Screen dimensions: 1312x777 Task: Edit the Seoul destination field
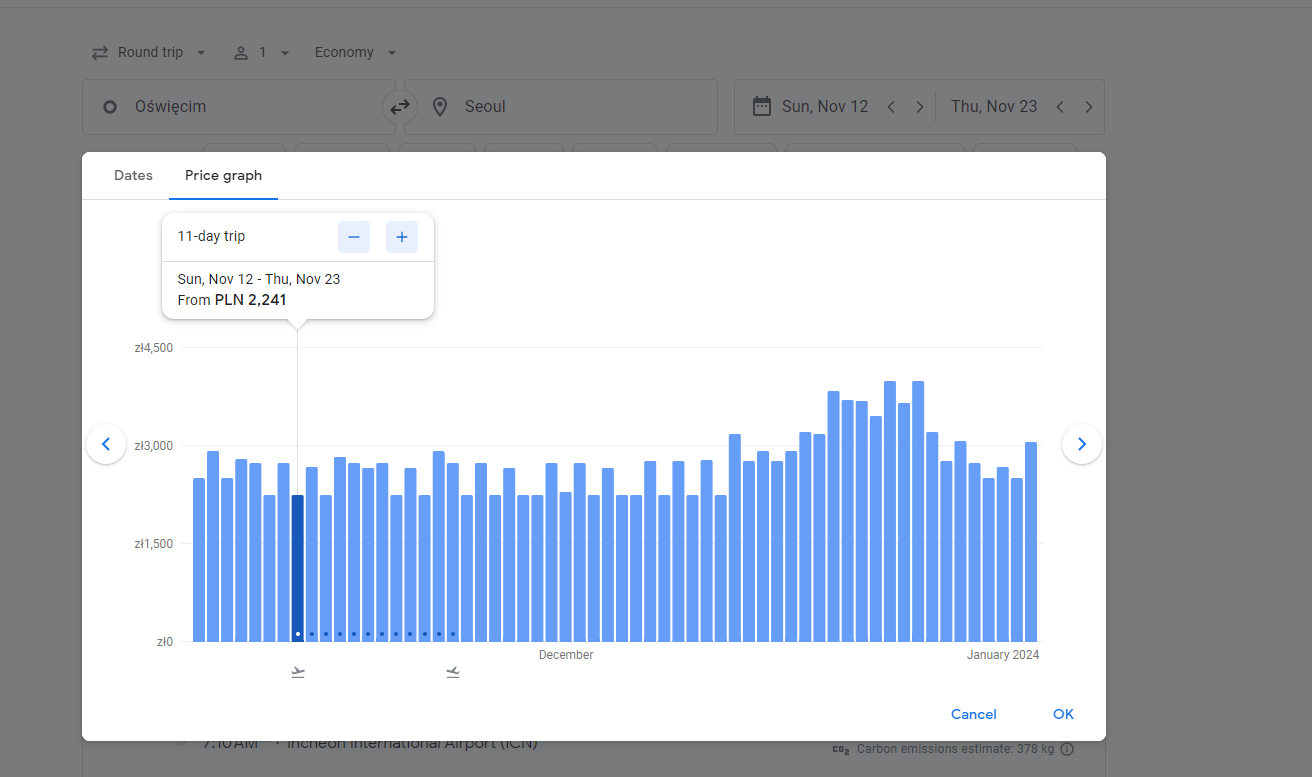[561, 107]
